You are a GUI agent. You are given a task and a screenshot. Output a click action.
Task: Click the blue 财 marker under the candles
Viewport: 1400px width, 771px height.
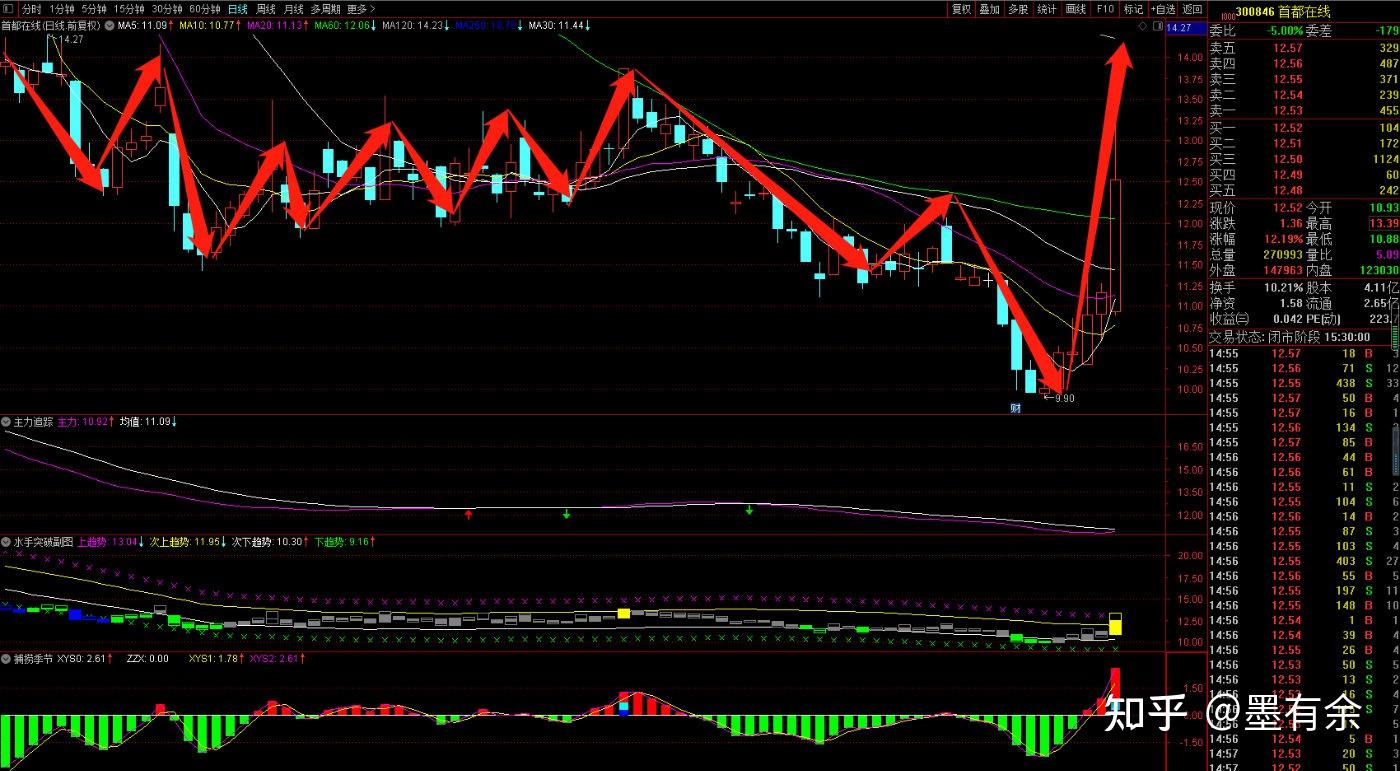point(1015,408)
